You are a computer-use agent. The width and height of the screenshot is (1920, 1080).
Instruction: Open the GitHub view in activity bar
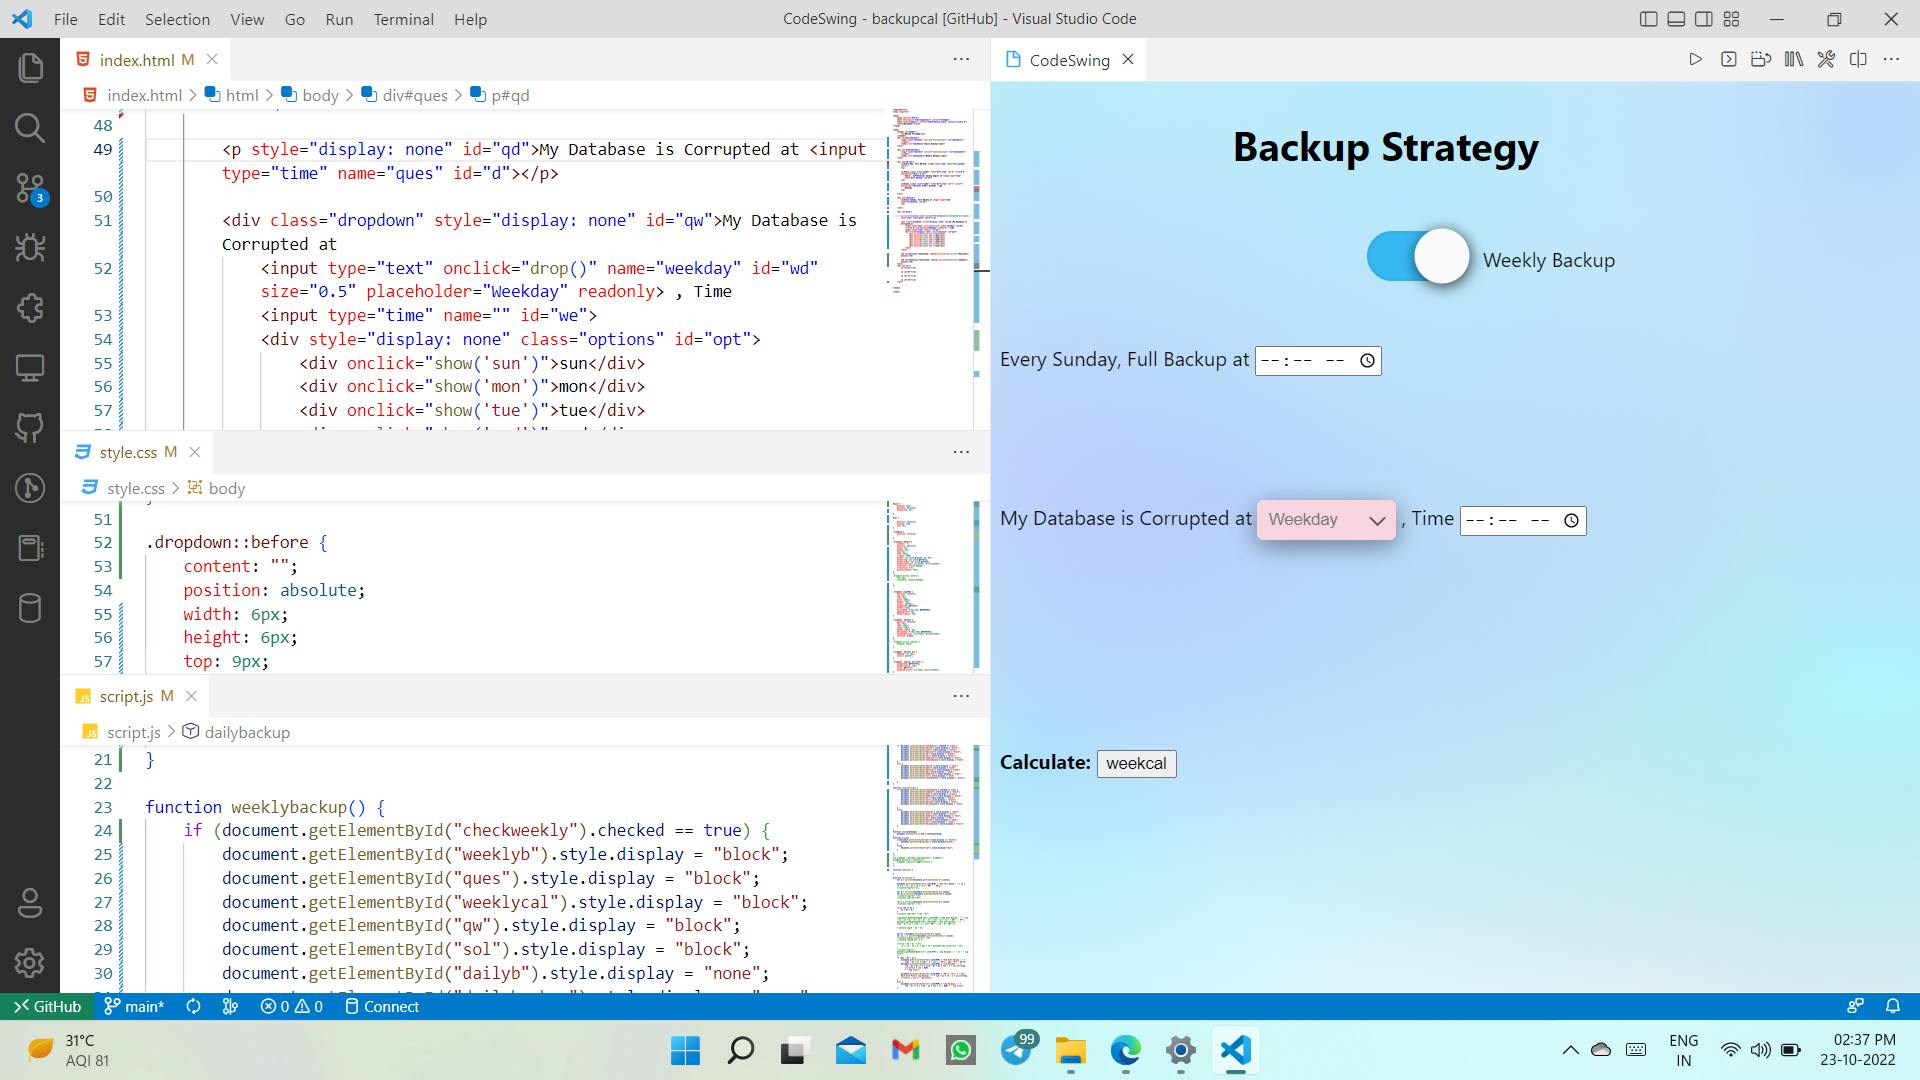(x=30, y=427)
